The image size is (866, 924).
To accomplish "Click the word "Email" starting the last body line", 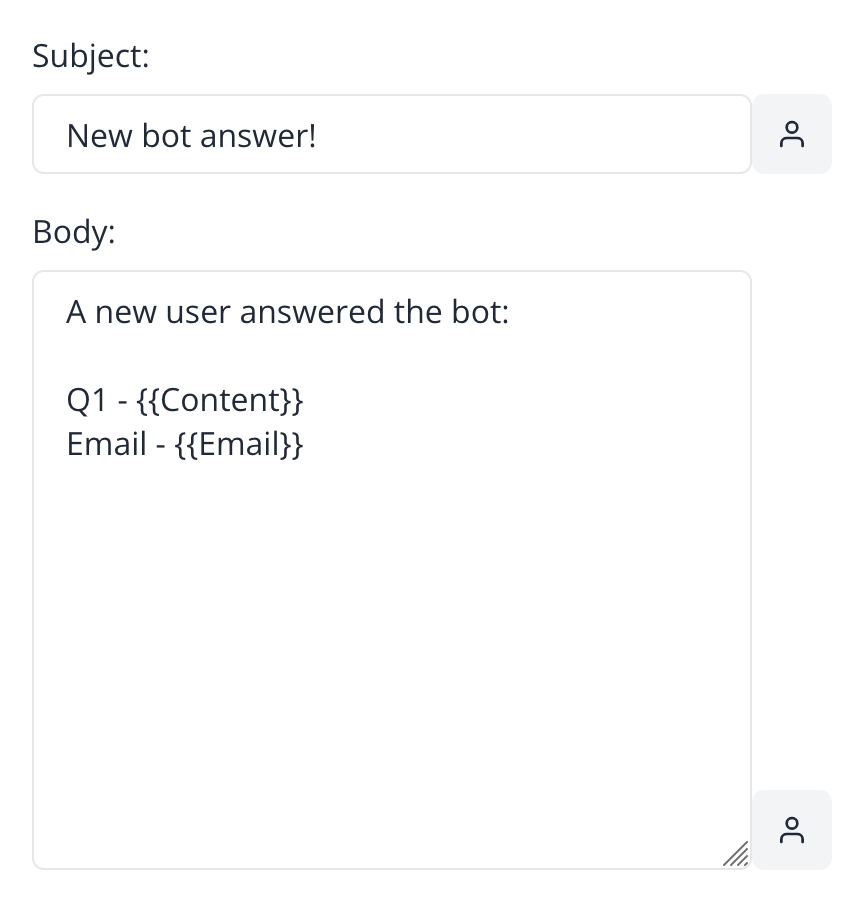I will click(107, 444).
